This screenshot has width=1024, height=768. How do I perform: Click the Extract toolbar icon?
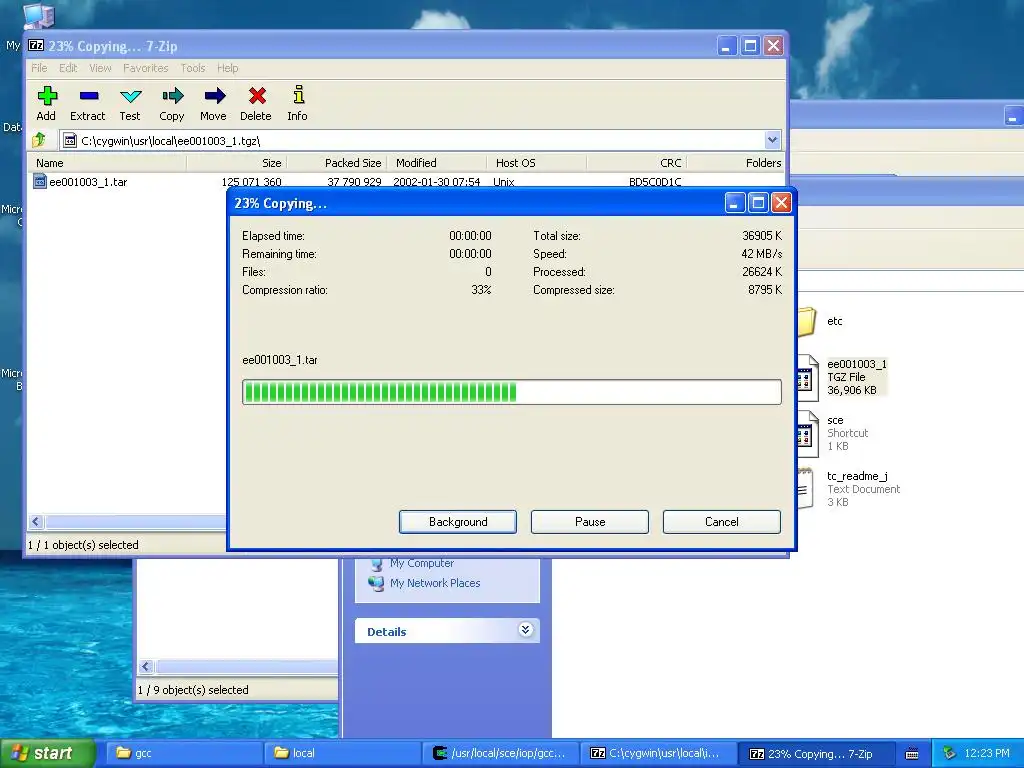(89, 97)
